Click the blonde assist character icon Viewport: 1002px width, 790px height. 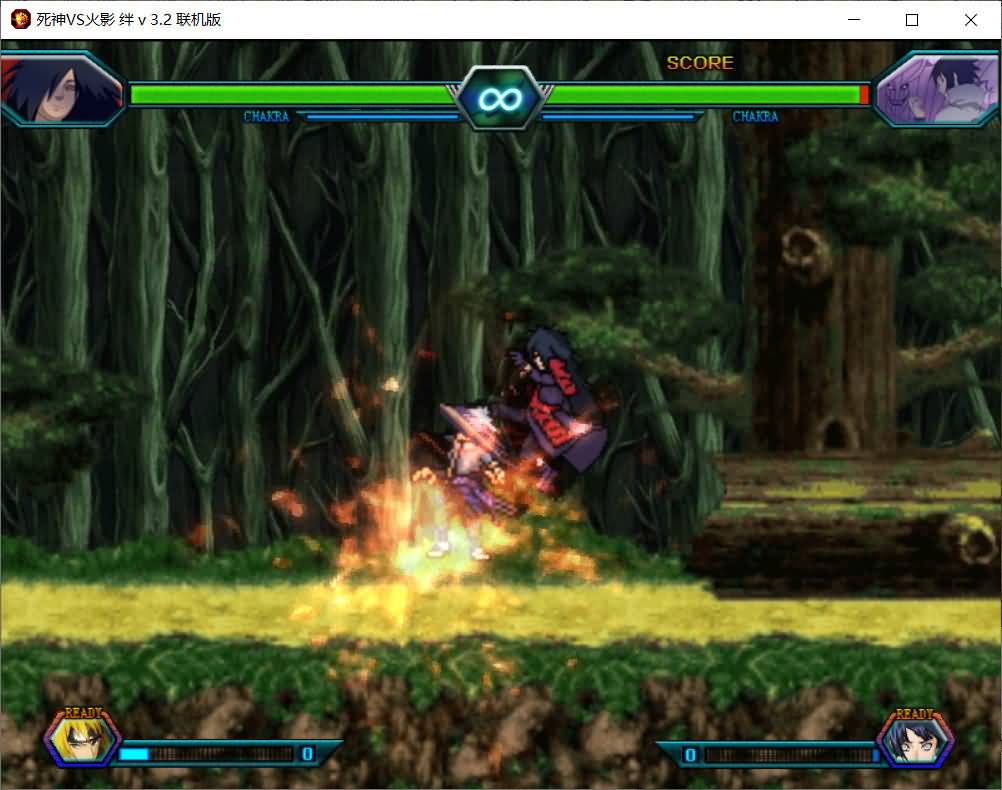click(81, 741)
